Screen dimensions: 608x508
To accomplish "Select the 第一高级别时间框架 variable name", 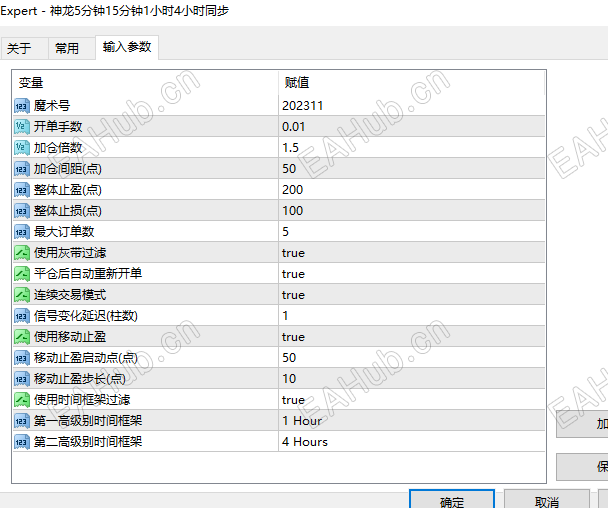I will 88,420.
